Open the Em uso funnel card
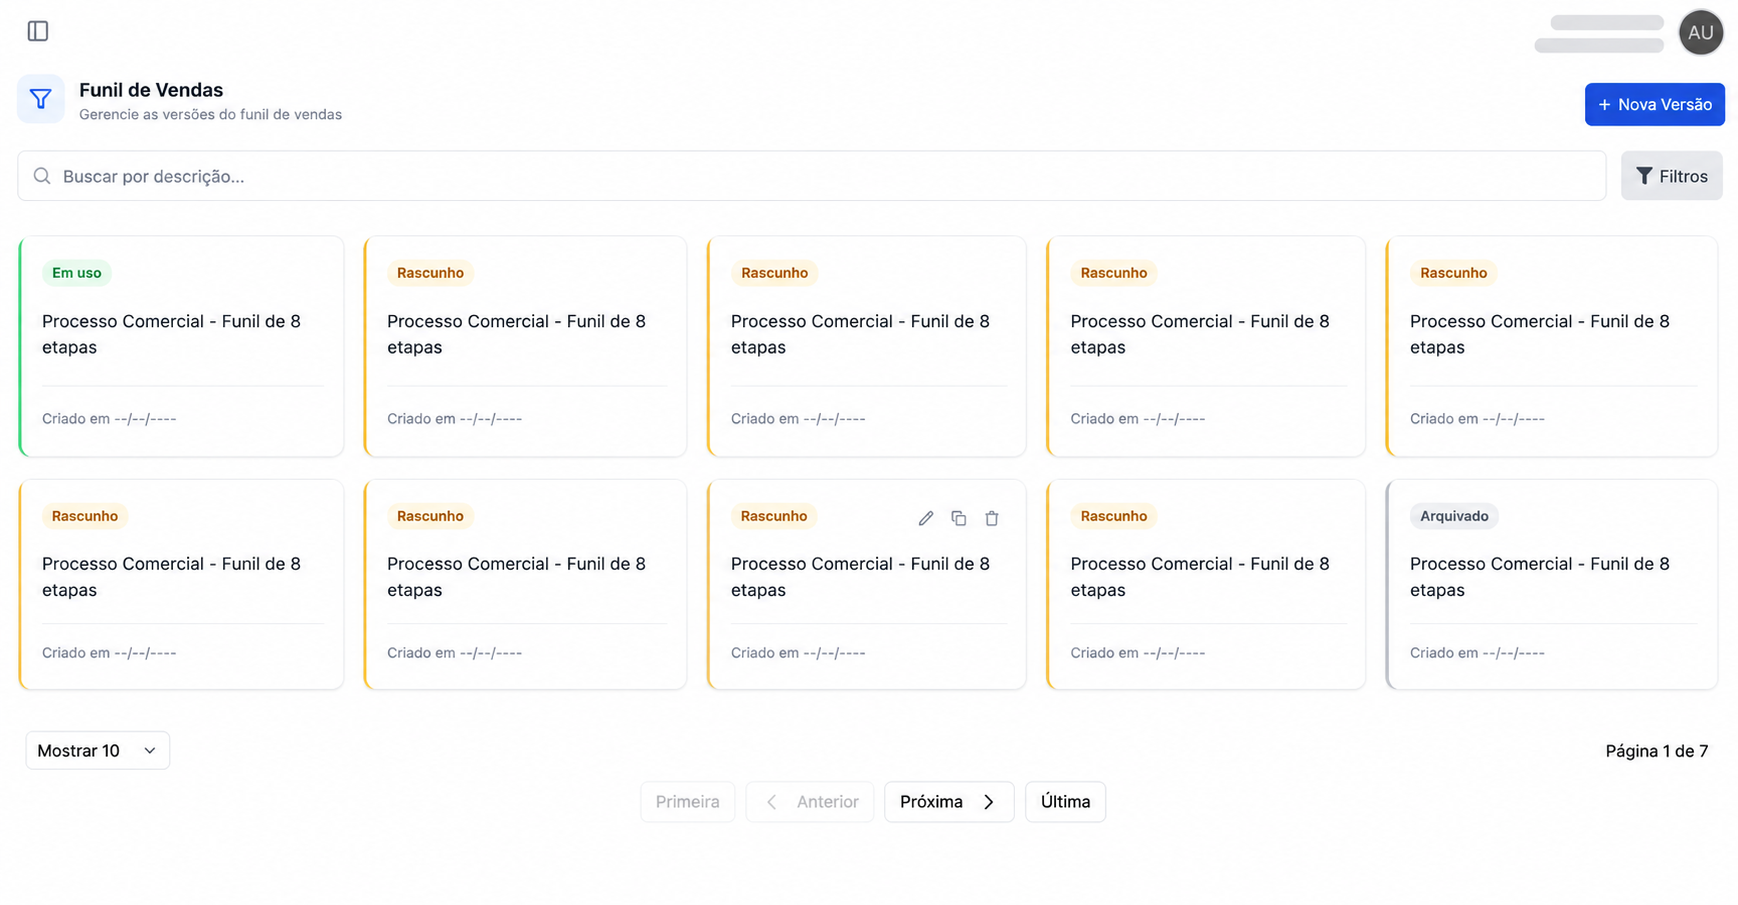This screenshot has width=1738, height=905. (181, 347)
